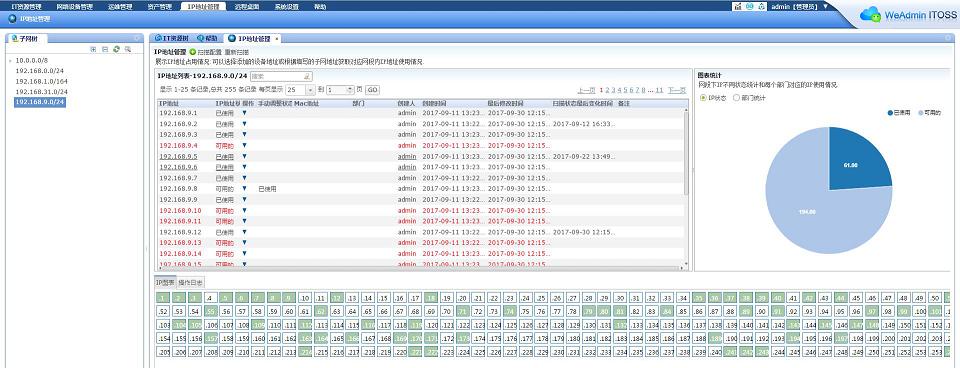Open the IT资源管理 top menu

point(26,6)
